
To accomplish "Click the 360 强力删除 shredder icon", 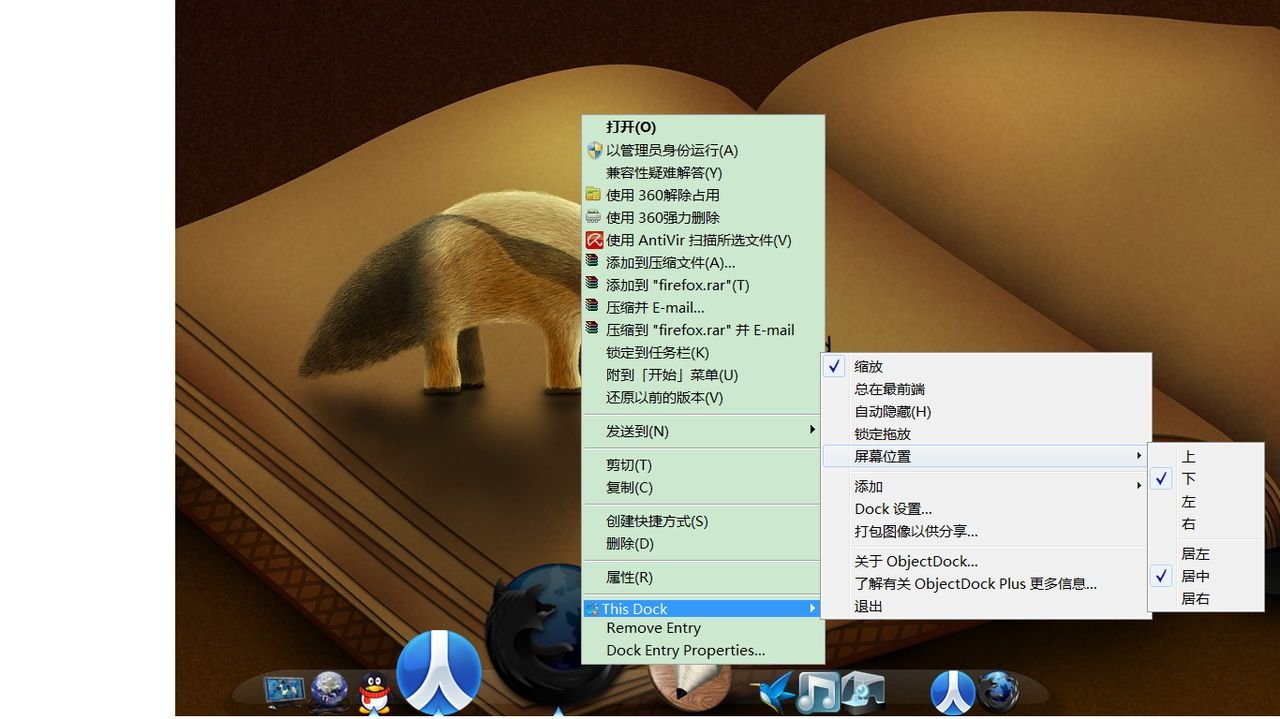I will point(594,217).
